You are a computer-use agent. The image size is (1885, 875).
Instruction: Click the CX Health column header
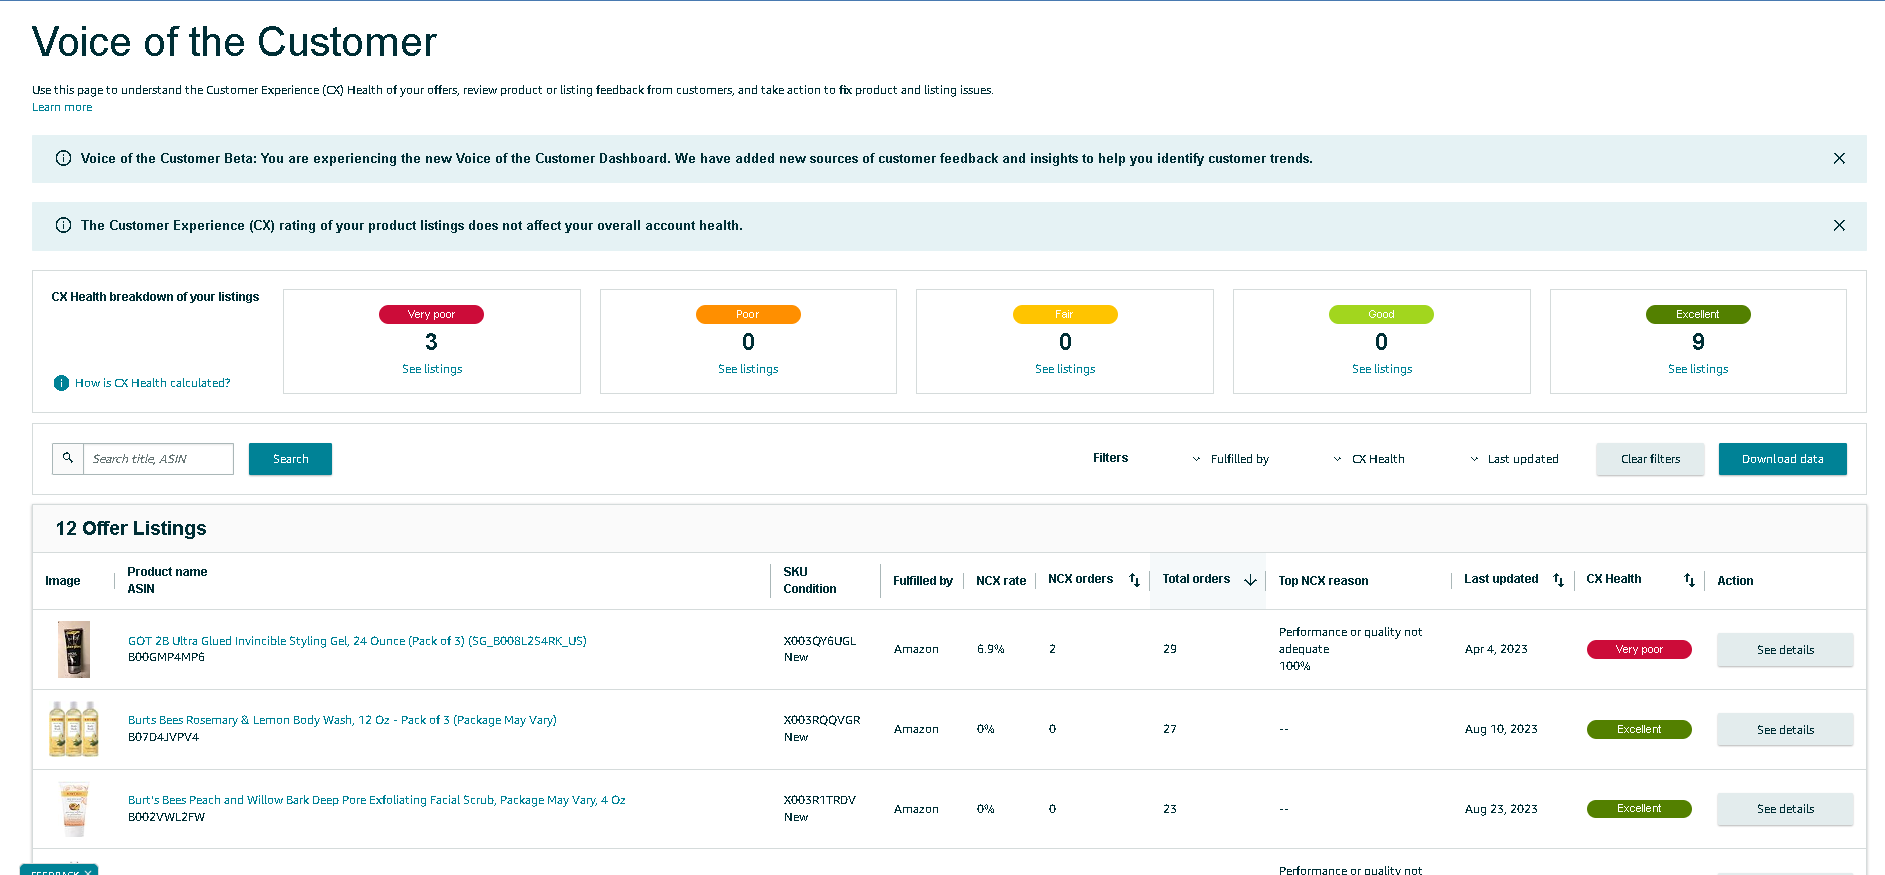pyautogui.click(x=1613, y=579)
